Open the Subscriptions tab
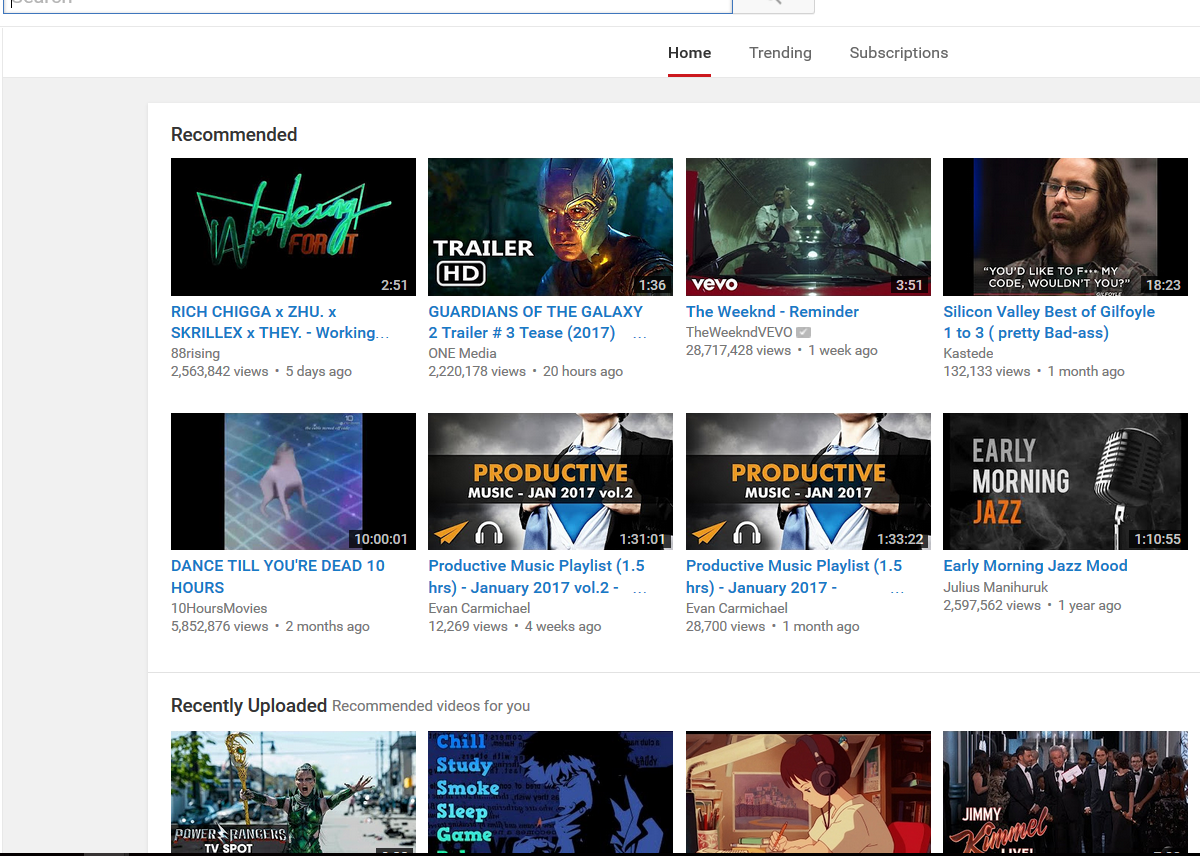This screenshot has height=856, width=1200. 898,53
